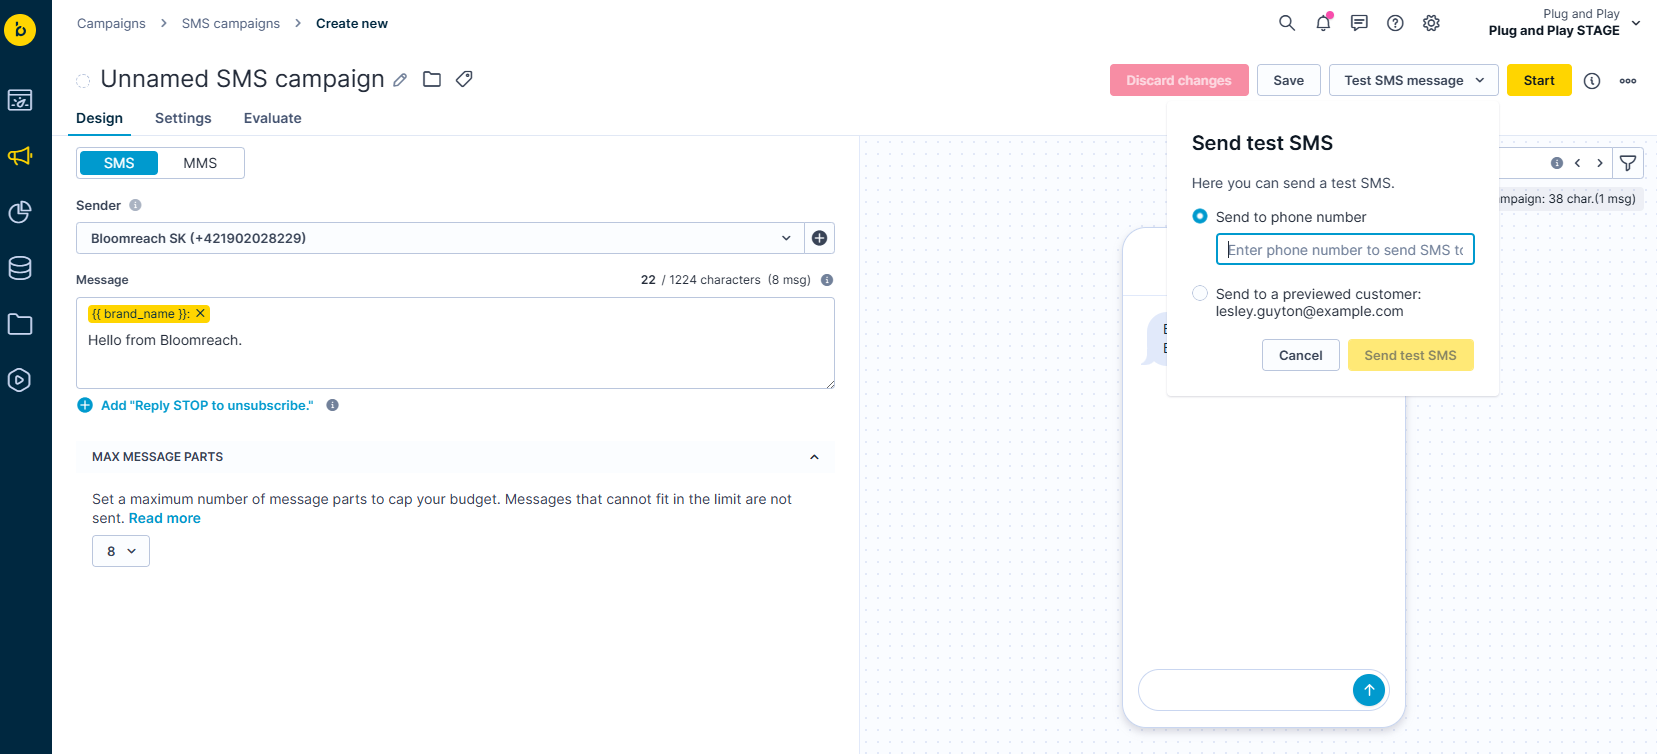Image resolution: width=1657 pixels, height=754 pixels.
Task: Open the settings gear icon
Action: (1431, 23)
